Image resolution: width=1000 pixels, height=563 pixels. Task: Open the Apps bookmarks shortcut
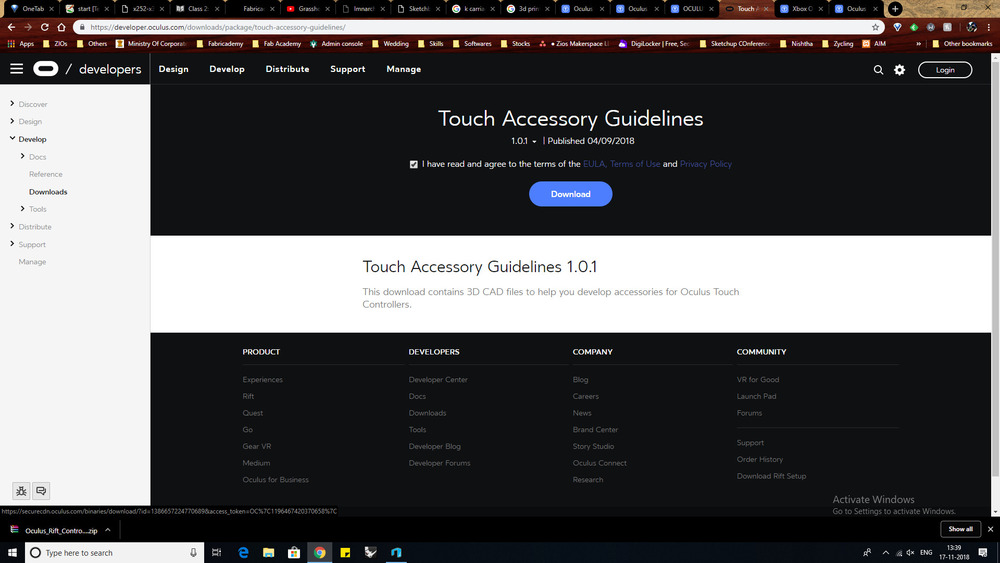[x=20, y=44]
